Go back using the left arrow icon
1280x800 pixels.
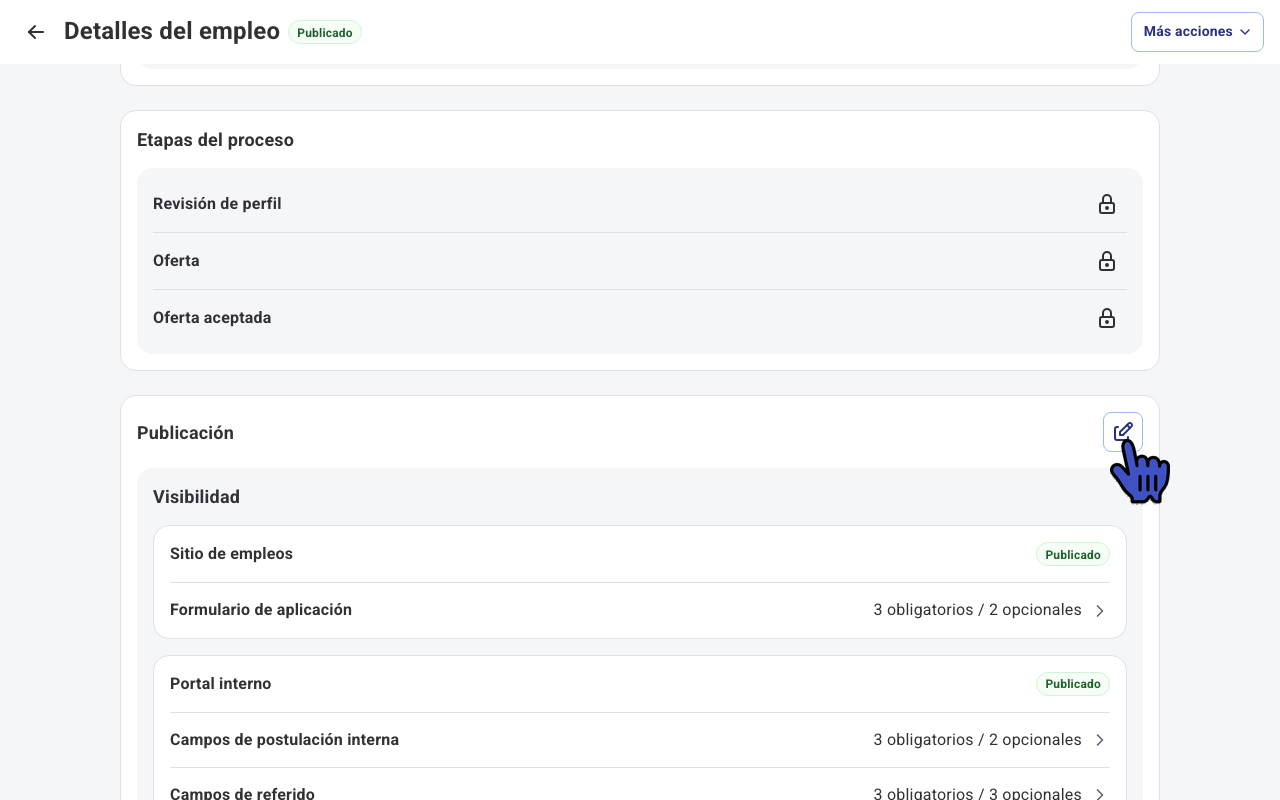[36, 32]
